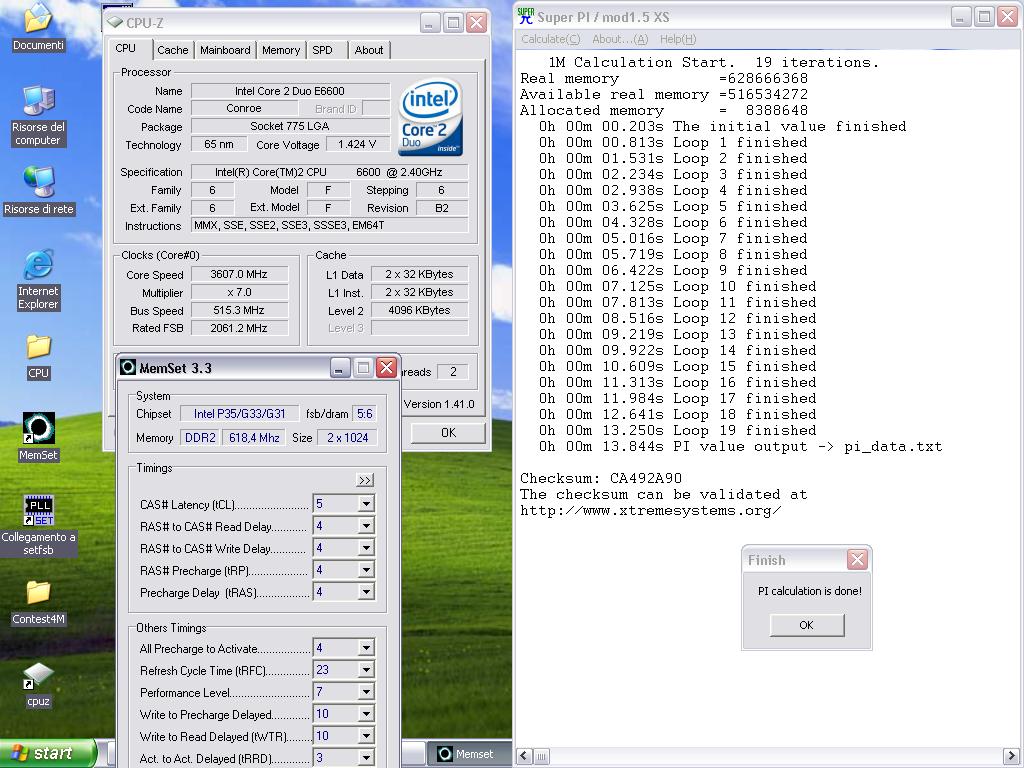Click the Windows start button
This screenshot has height=768, width=1024.
pyautogui.click(x=48, y=753)
